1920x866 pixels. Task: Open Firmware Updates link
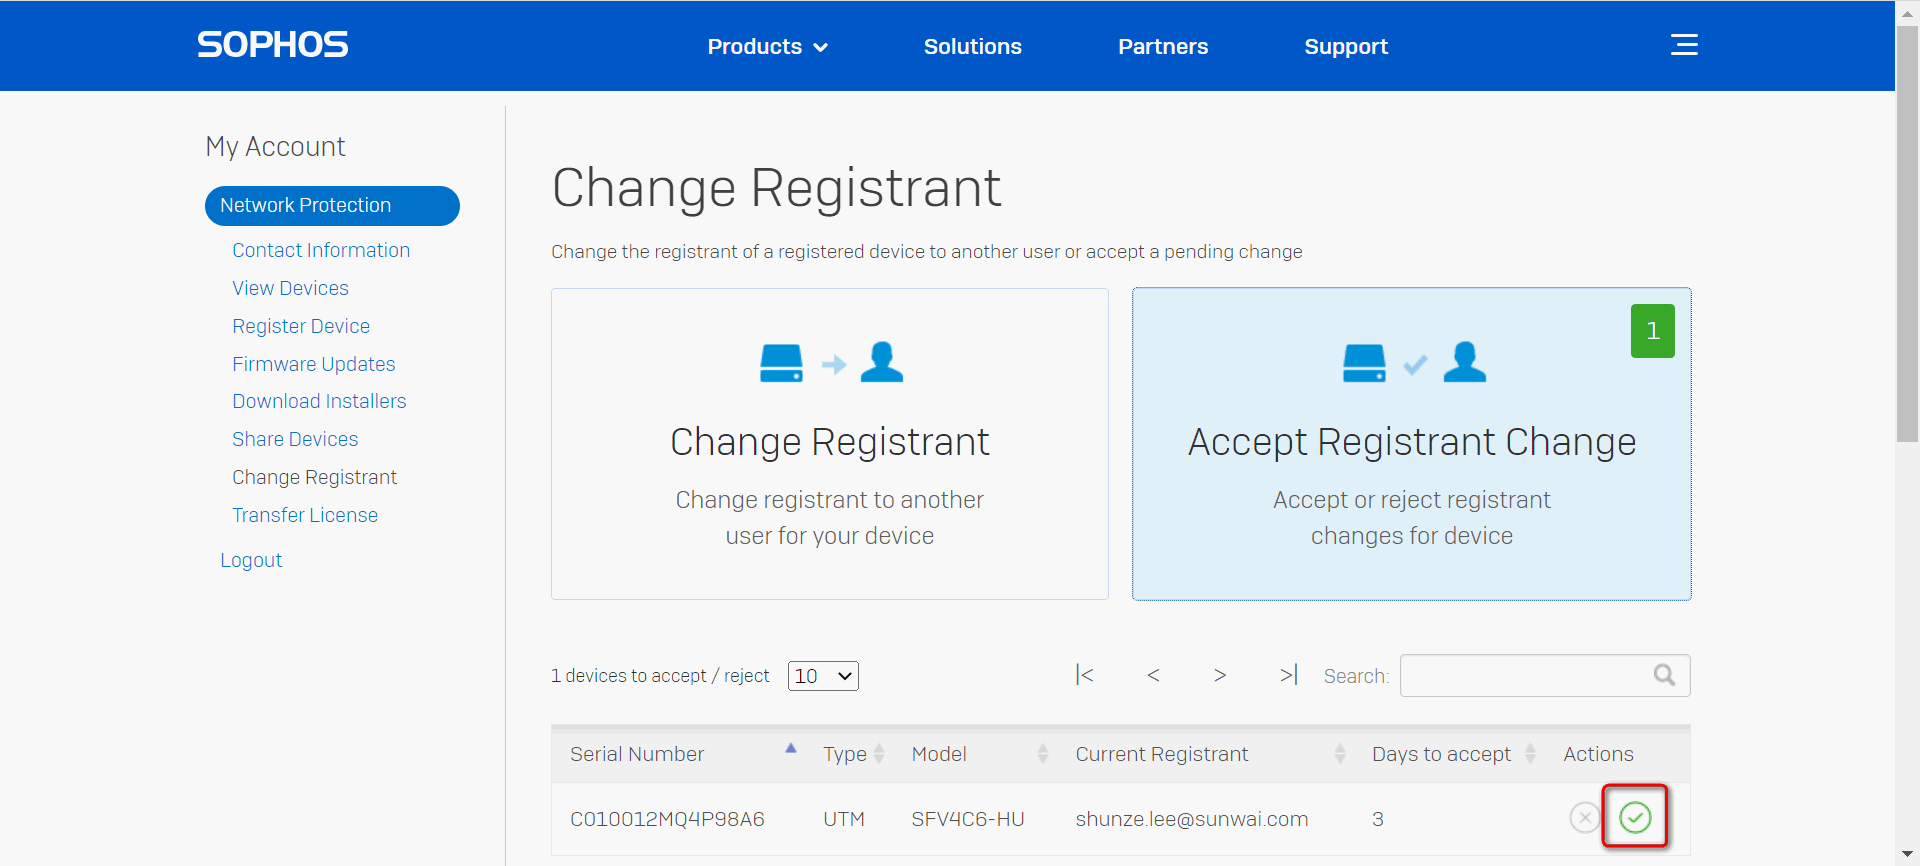click(314, 364)
